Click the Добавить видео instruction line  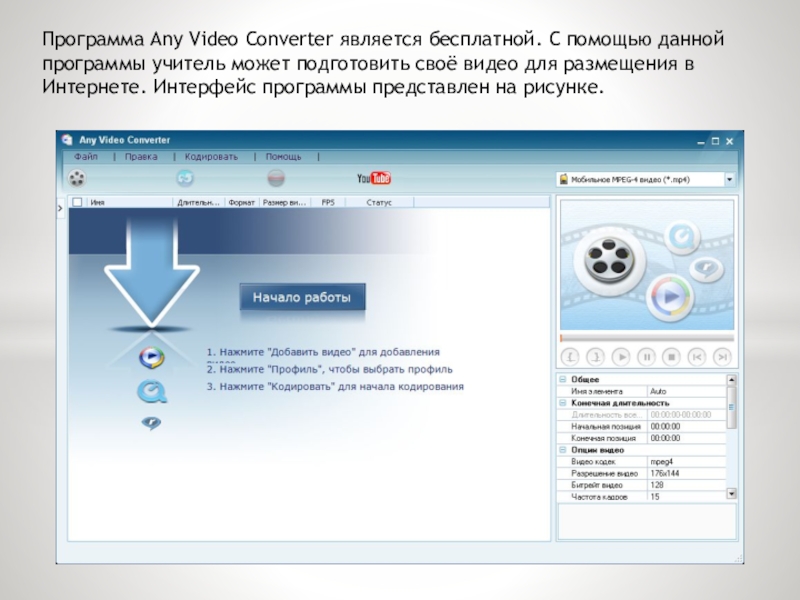coord(323,352)
